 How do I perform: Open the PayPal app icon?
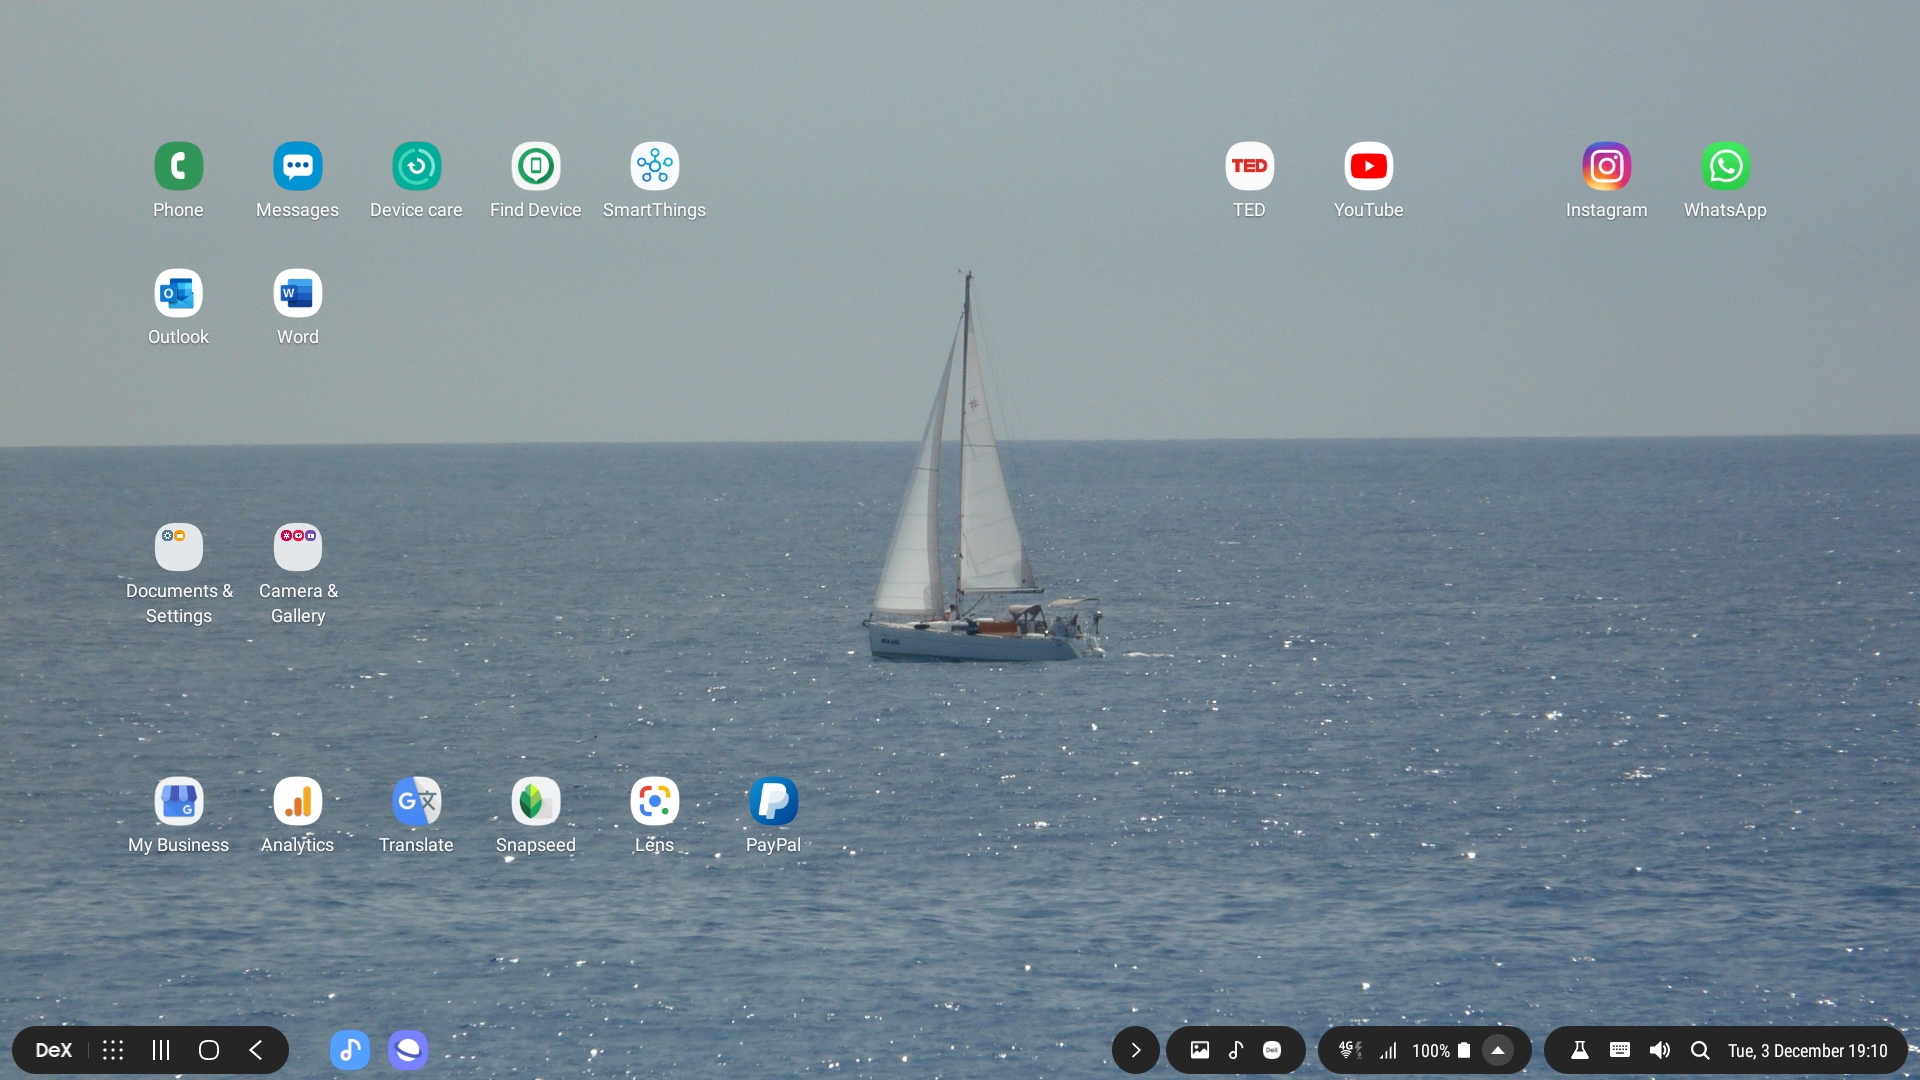pyautogui.click(x=773, y=802)
